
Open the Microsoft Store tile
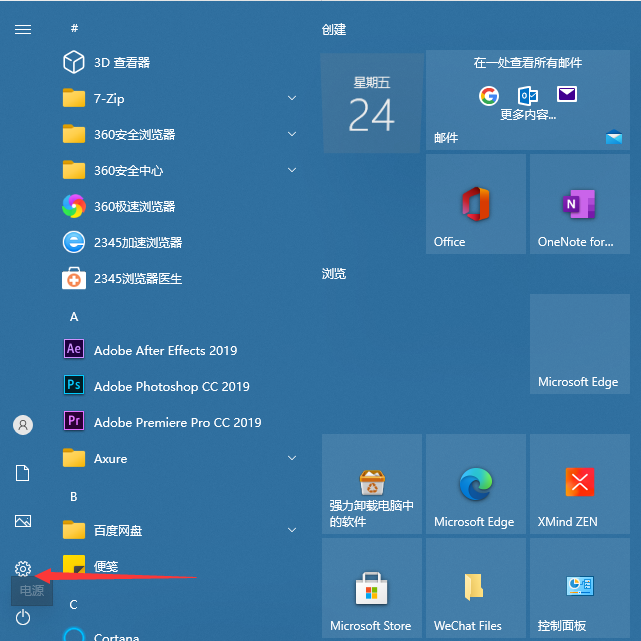[x=371, y=589]
